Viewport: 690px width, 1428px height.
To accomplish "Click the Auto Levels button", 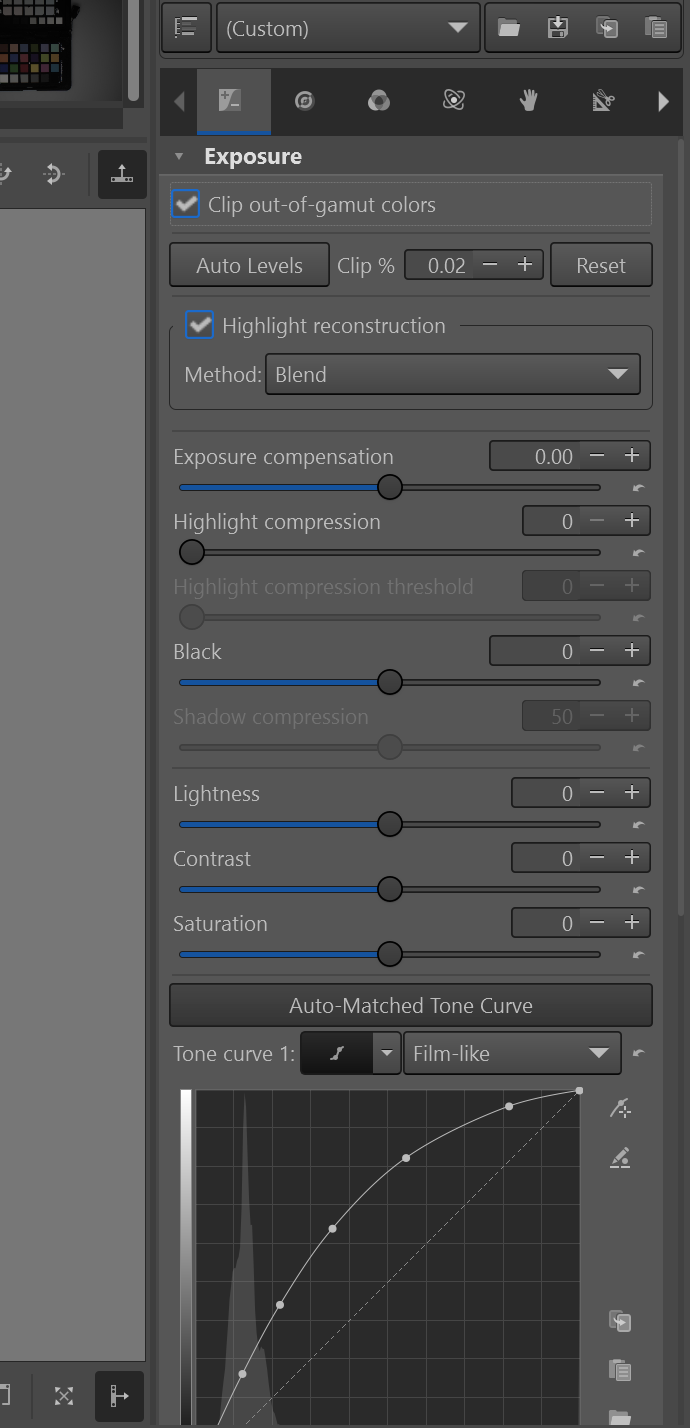I will (249, 266).
